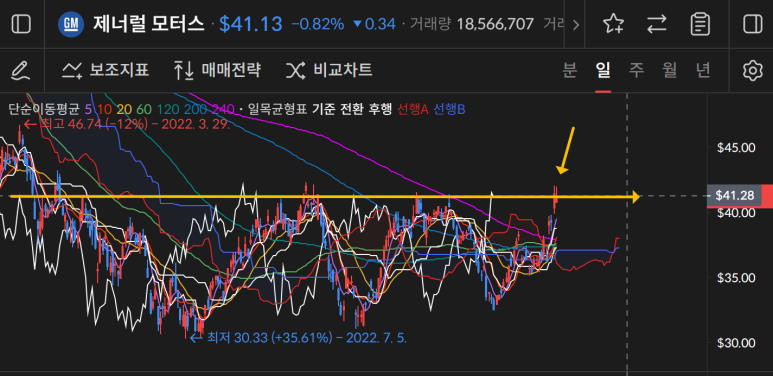Click the $30.00 price axis label
Image resolution: width=773 pixels, height=376 pixels.
point(735,342)
